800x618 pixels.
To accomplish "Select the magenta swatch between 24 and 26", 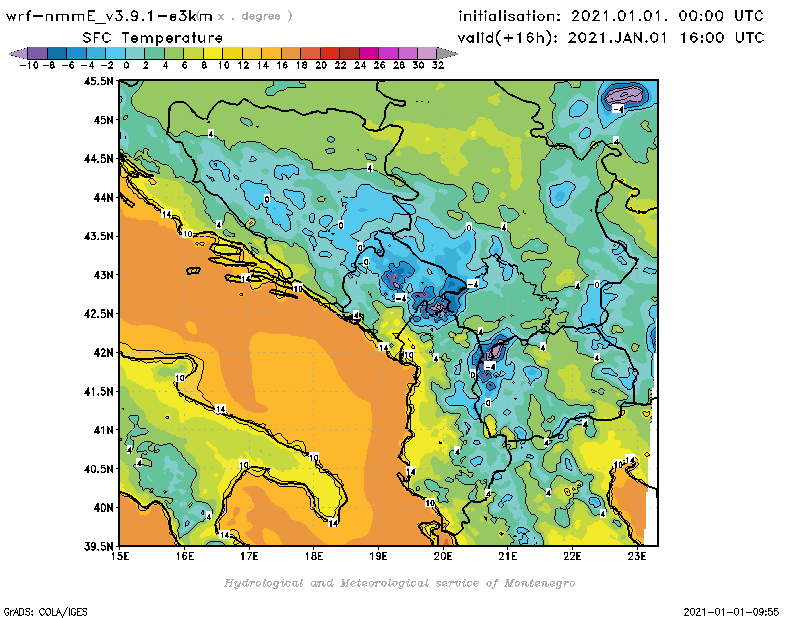I will coord(369,53).
